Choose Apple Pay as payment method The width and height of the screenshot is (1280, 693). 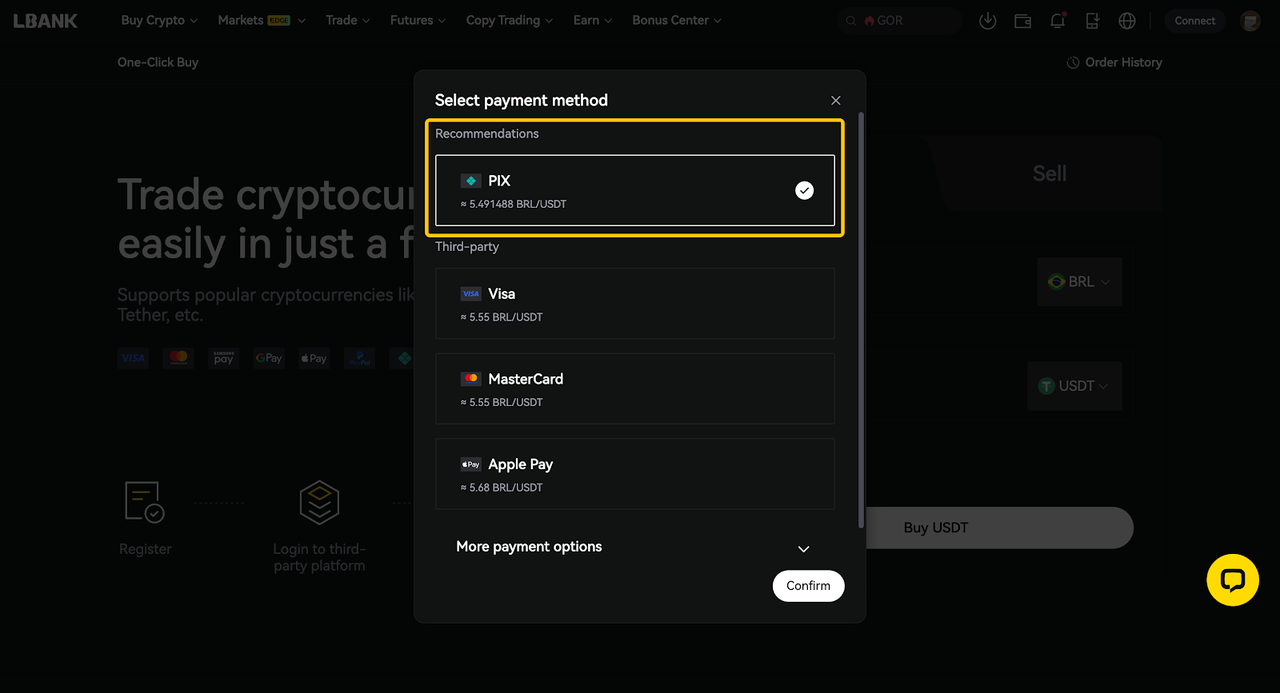[x=635, y=474]
